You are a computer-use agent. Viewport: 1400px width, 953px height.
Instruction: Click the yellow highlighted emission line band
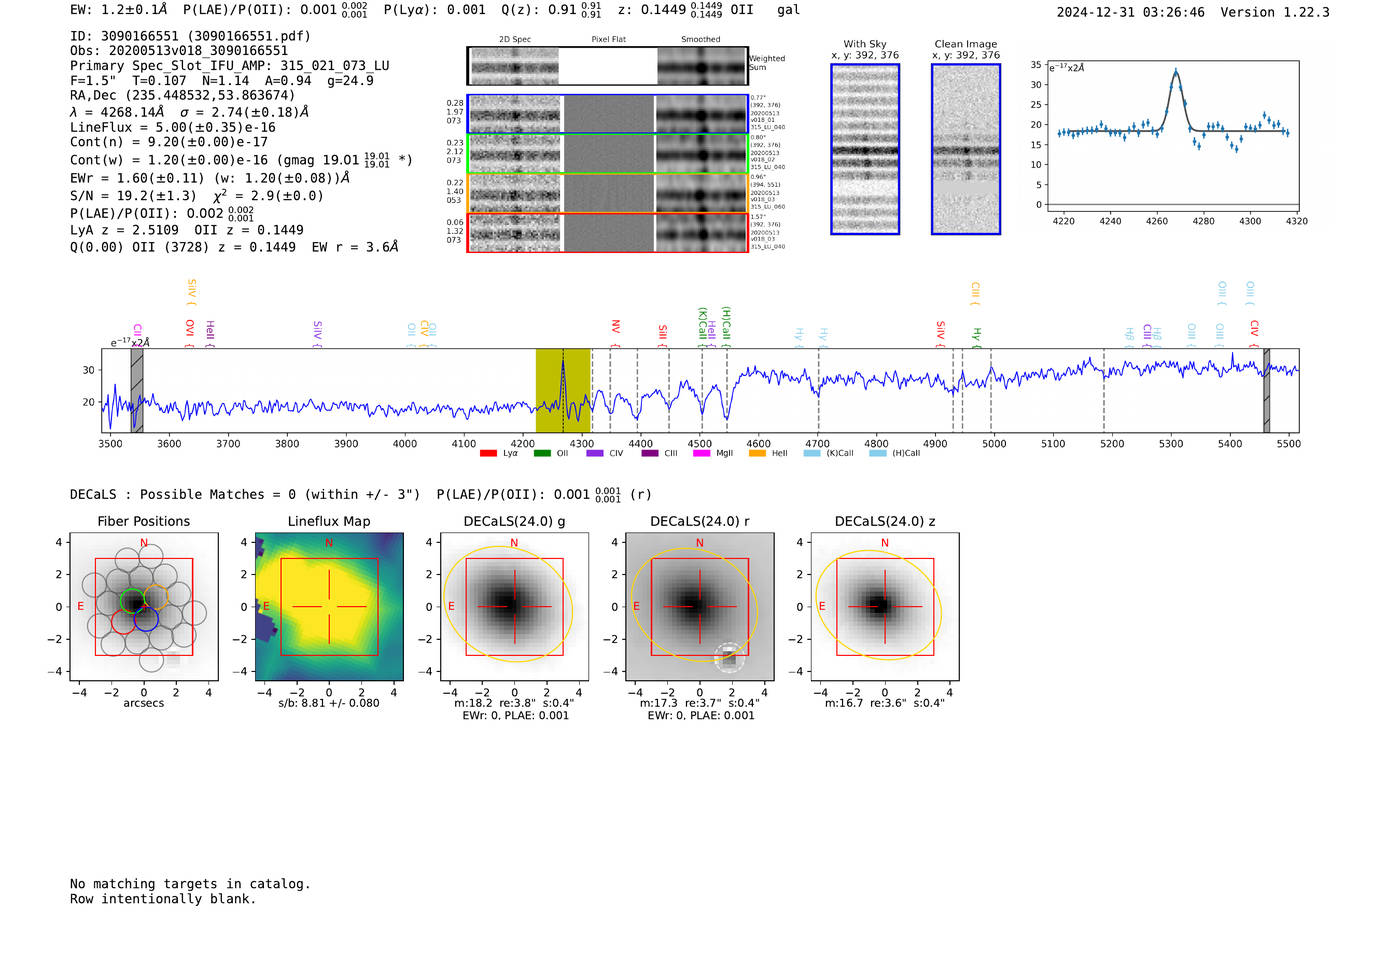pos(563,390)
